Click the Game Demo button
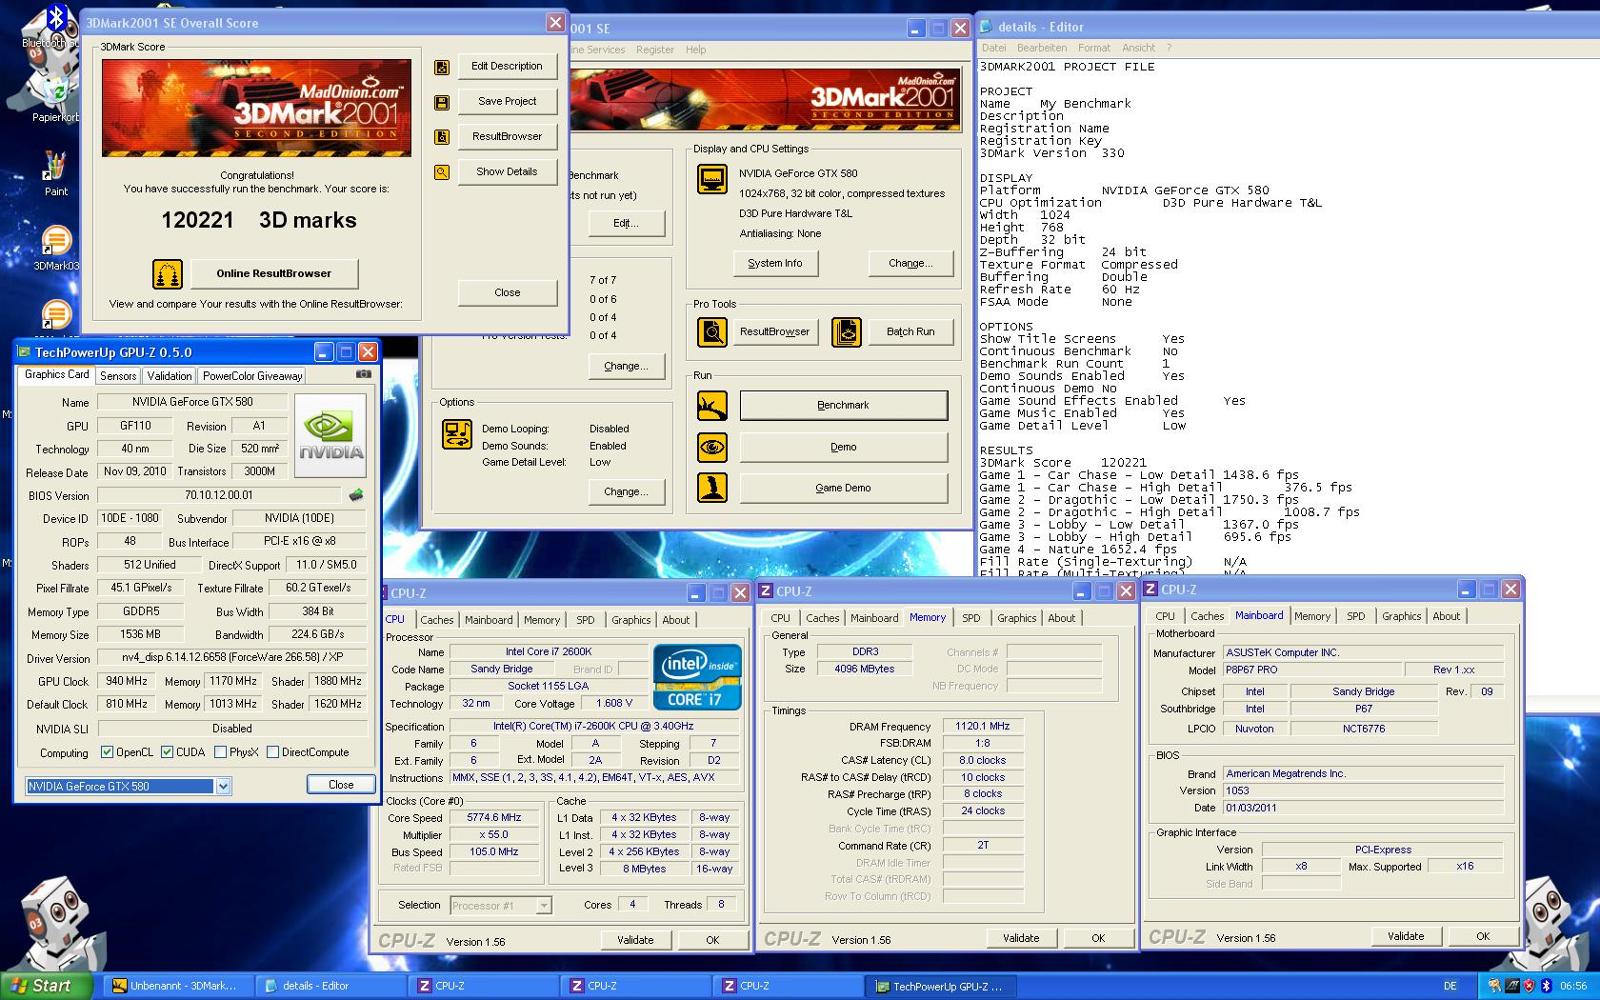Image resolution: width=1600 pixels, height=1000 pixels. click(843, 488)
